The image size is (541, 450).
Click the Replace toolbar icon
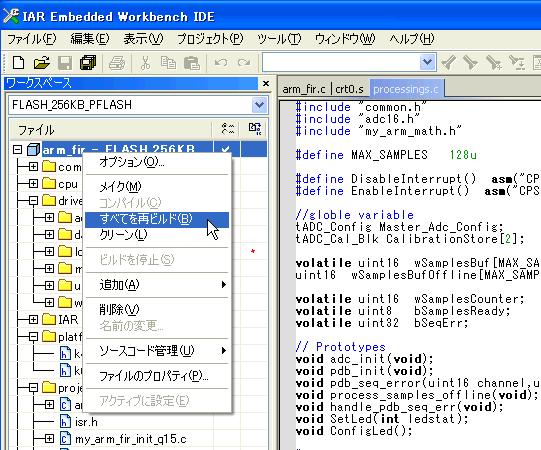[x=517, y=63]
